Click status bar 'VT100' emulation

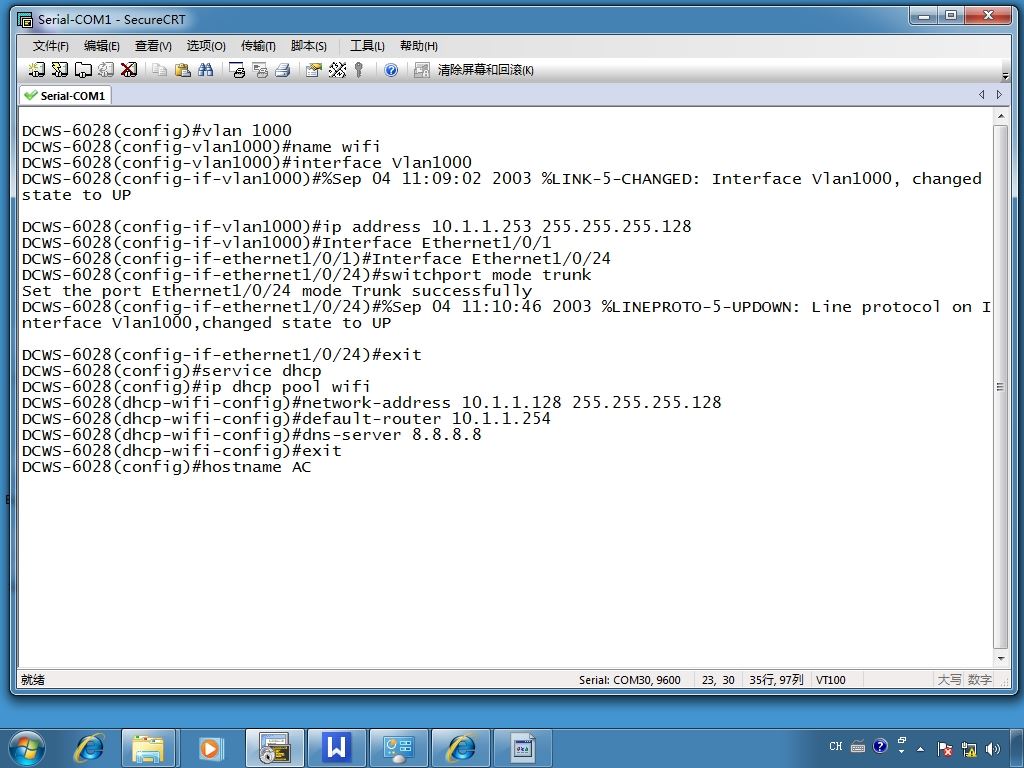point(831,680)
